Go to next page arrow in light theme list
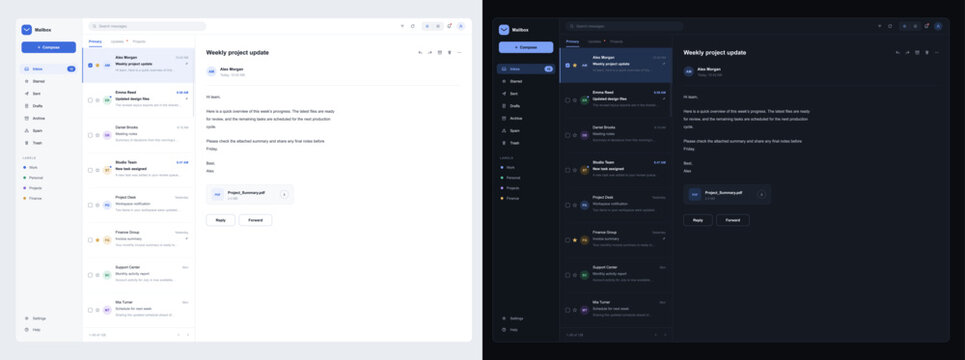 [x=188, y=335]
